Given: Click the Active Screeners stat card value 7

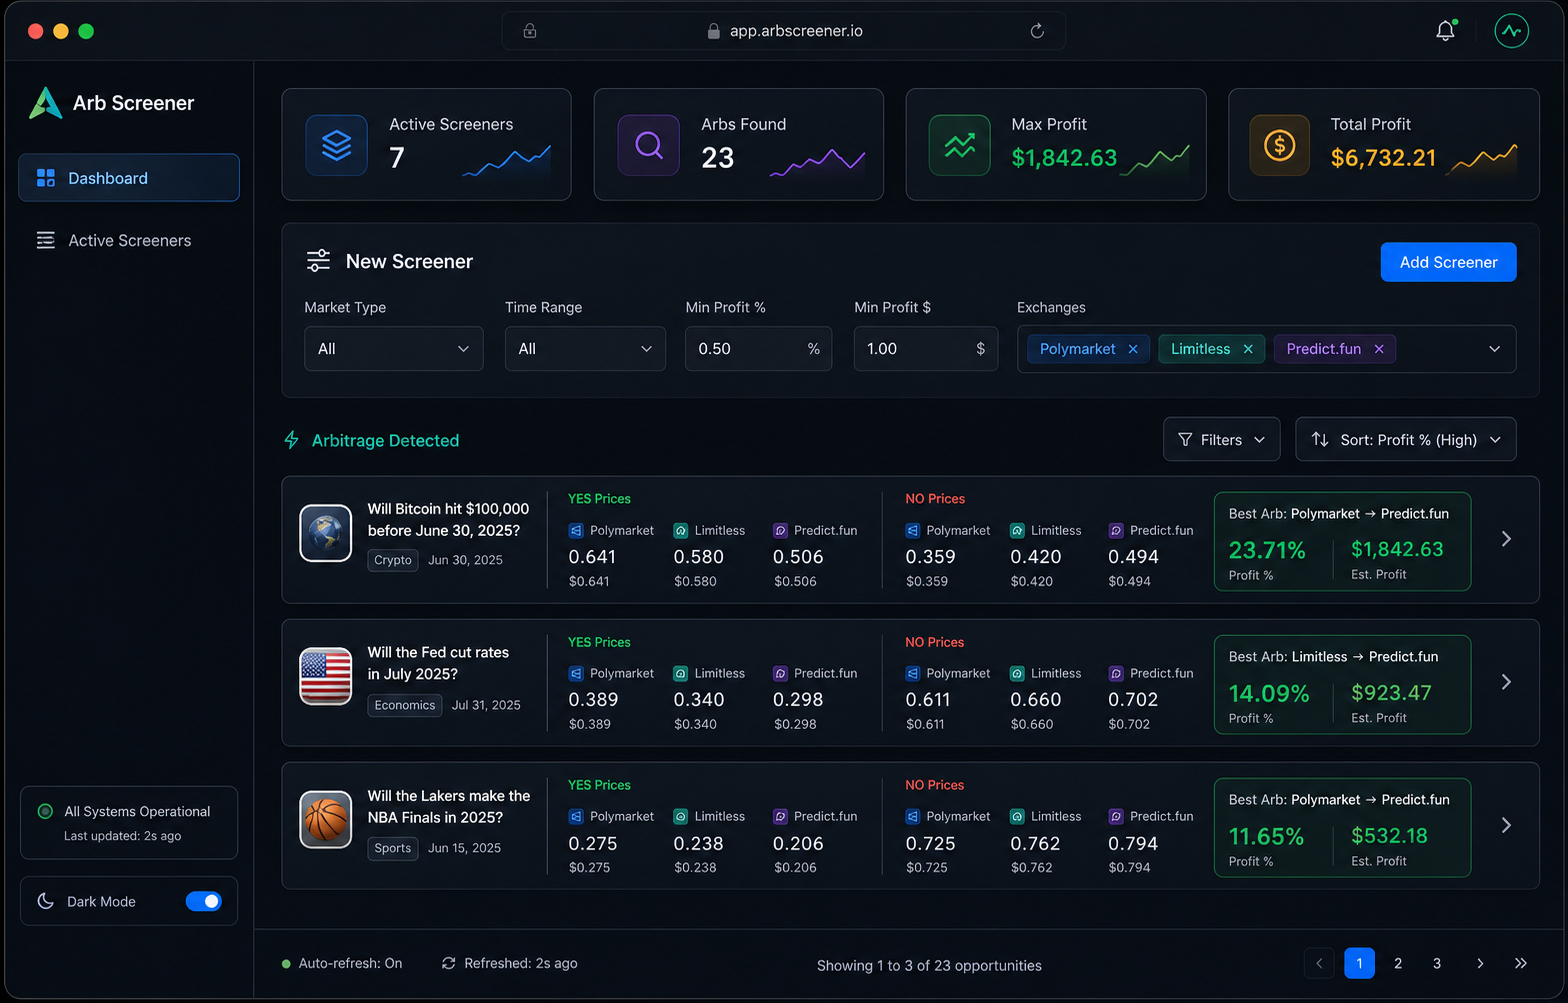Looking at the screenshot, I should click(x=397, y=158).
